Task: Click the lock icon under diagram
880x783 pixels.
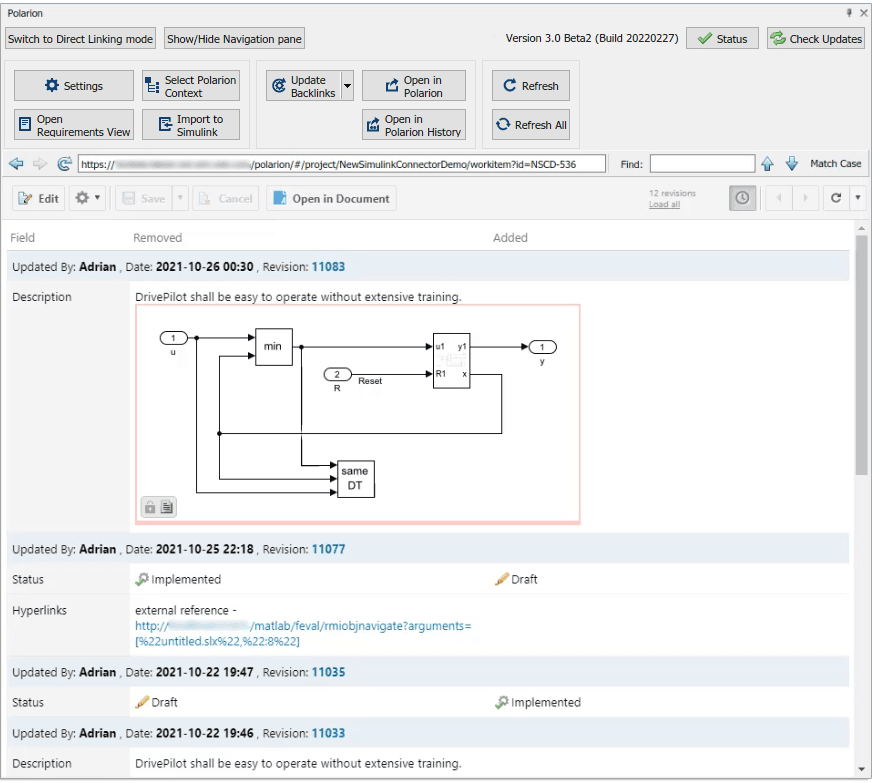Action: coord(150,507)
